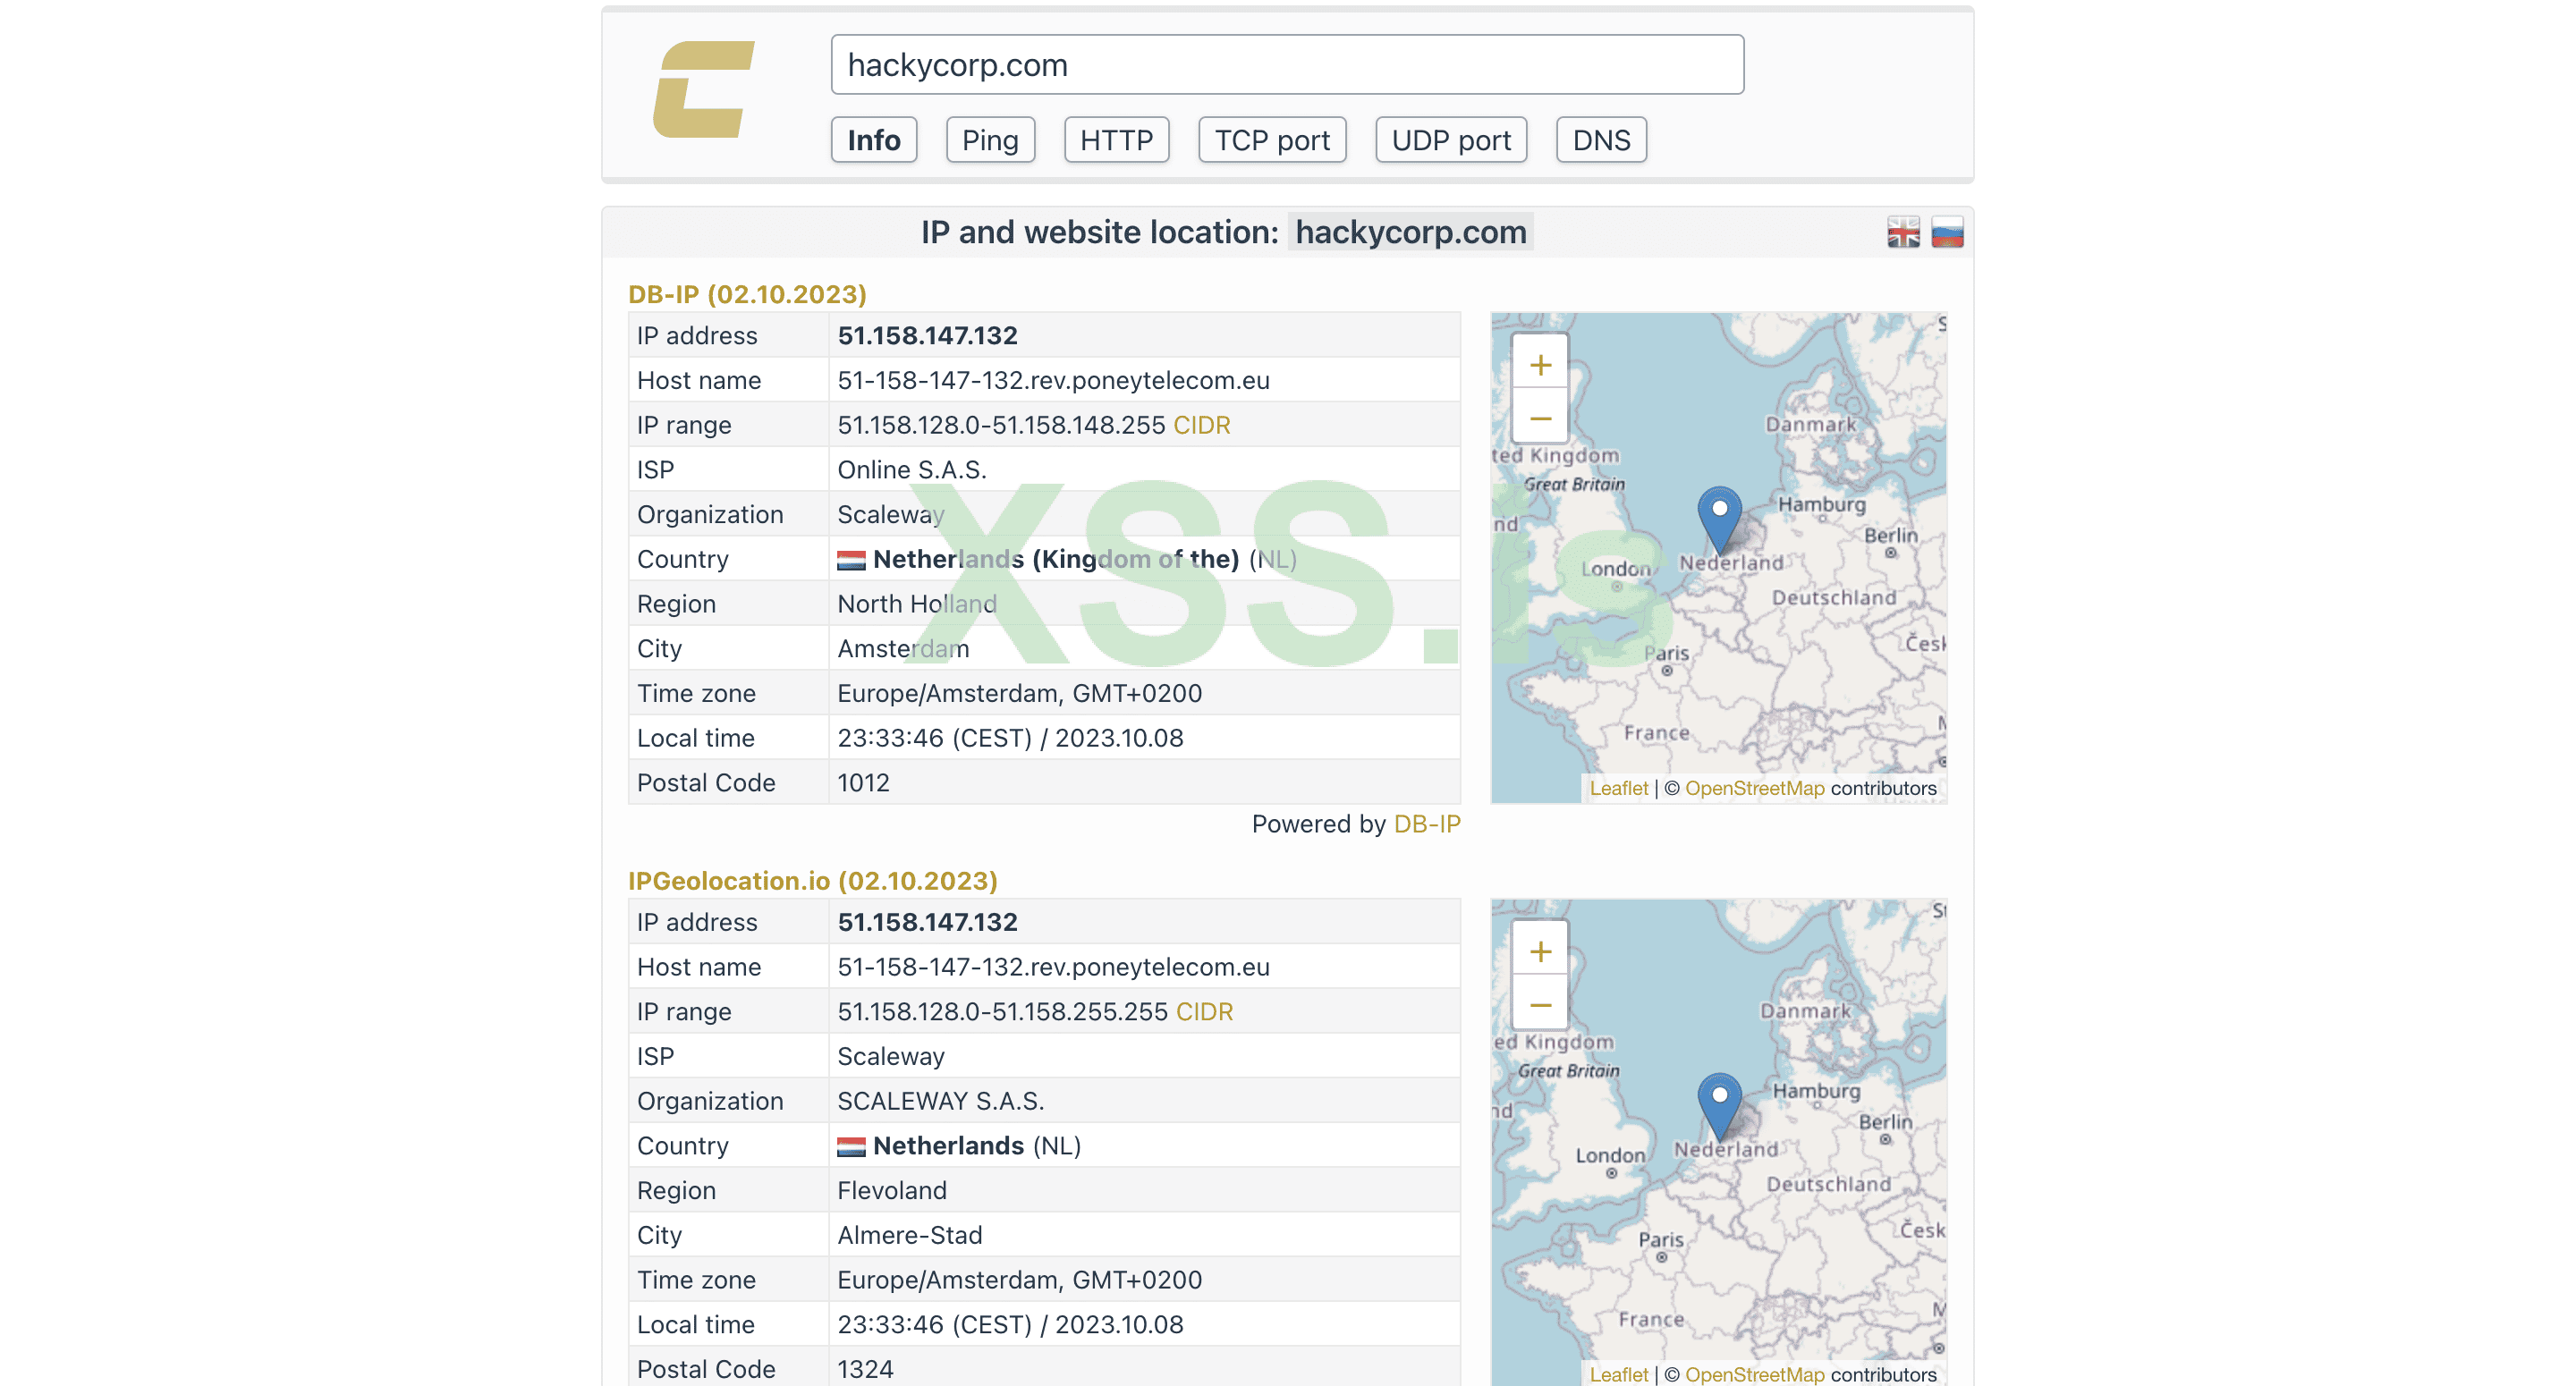Open the IPGeolocation CIDR range link

(x=1204, y=1011)
